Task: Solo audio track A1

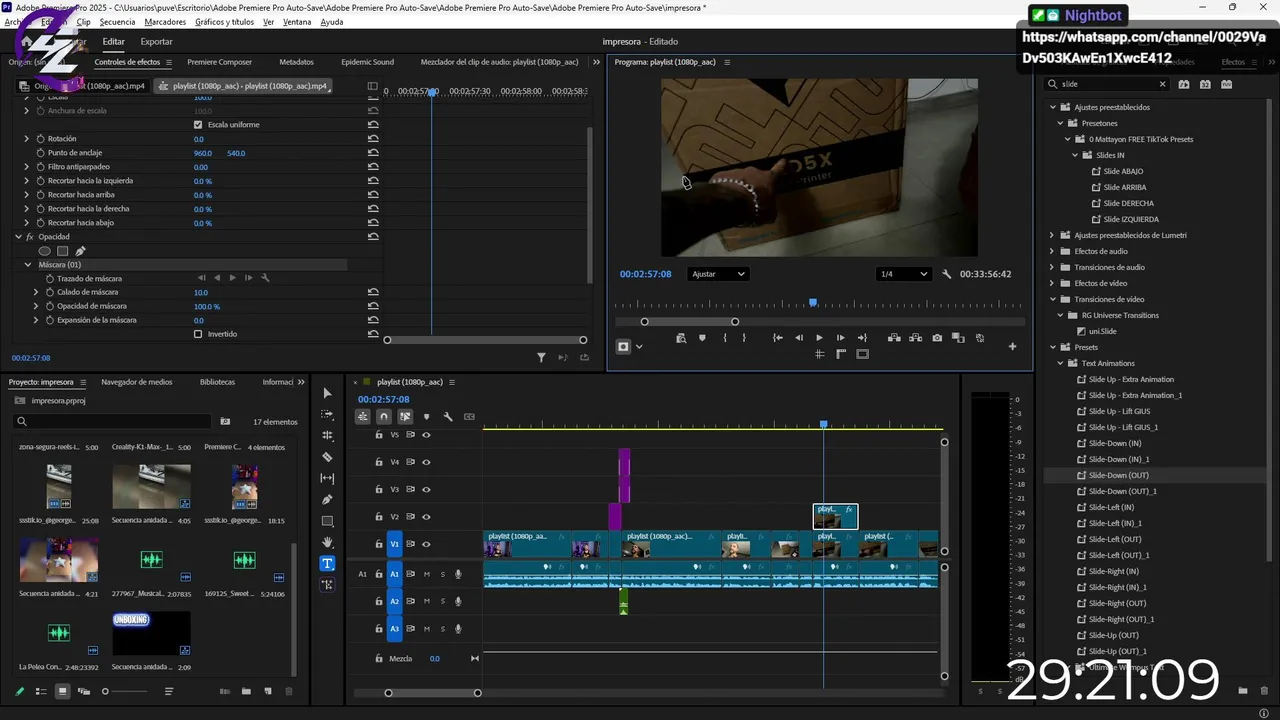Action: (x=443, y=574)
